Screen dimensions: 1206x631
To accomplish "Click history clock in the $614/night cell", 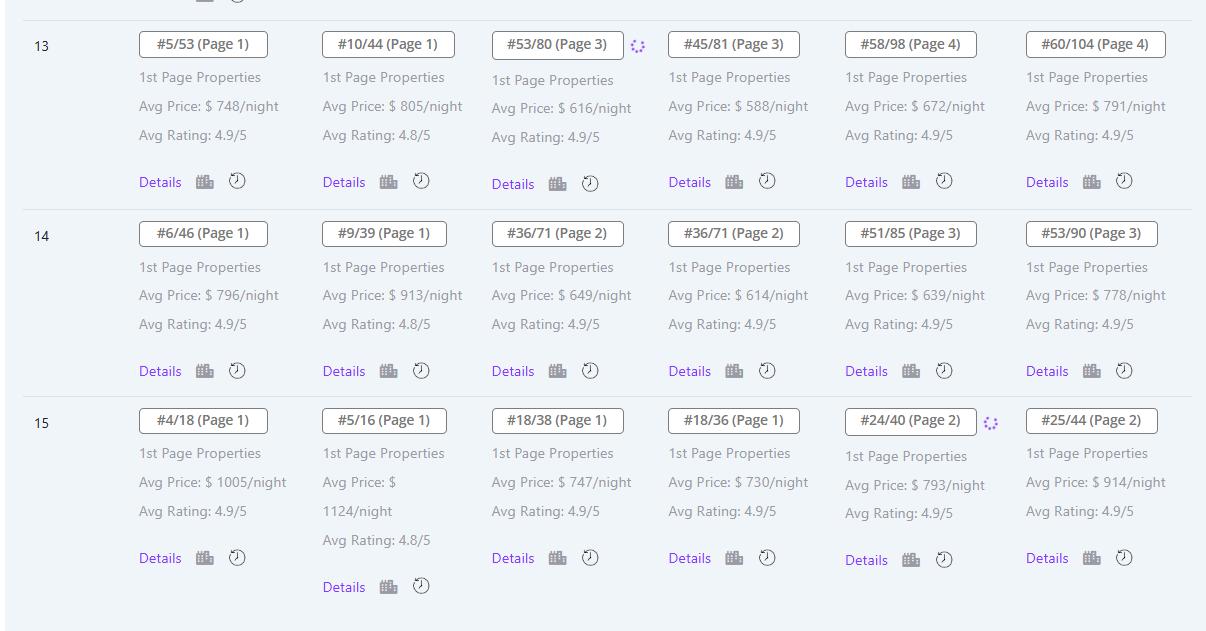I will point(767,370).
